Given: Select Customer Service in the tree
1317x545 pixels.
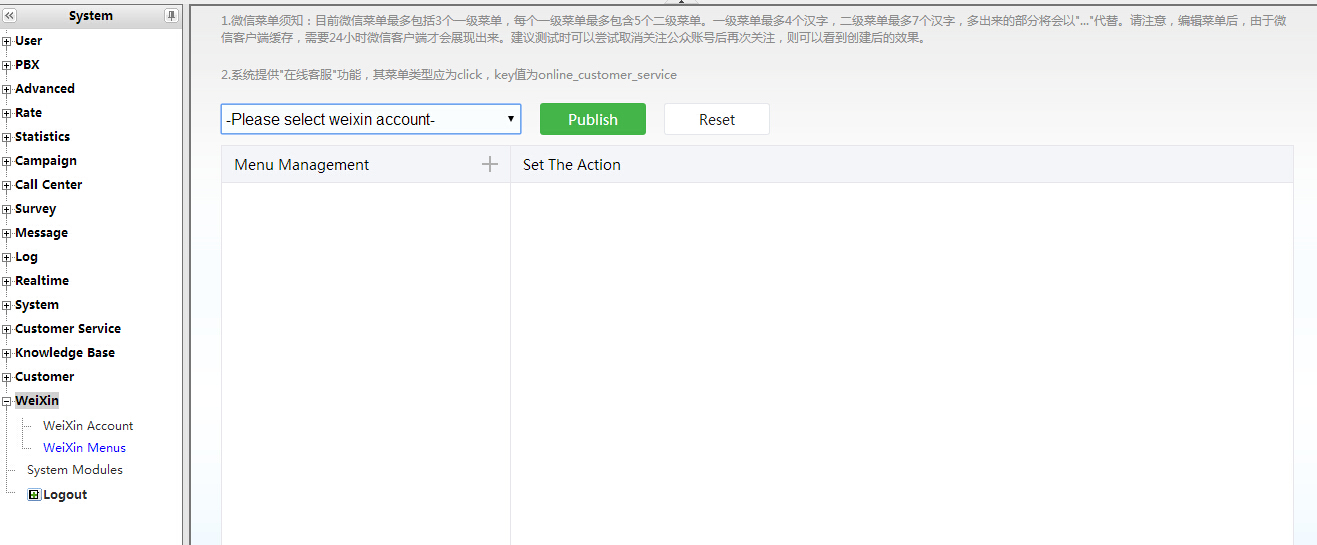Looking at the screenshot, I should pyautogui.click(x=67, y=329).
